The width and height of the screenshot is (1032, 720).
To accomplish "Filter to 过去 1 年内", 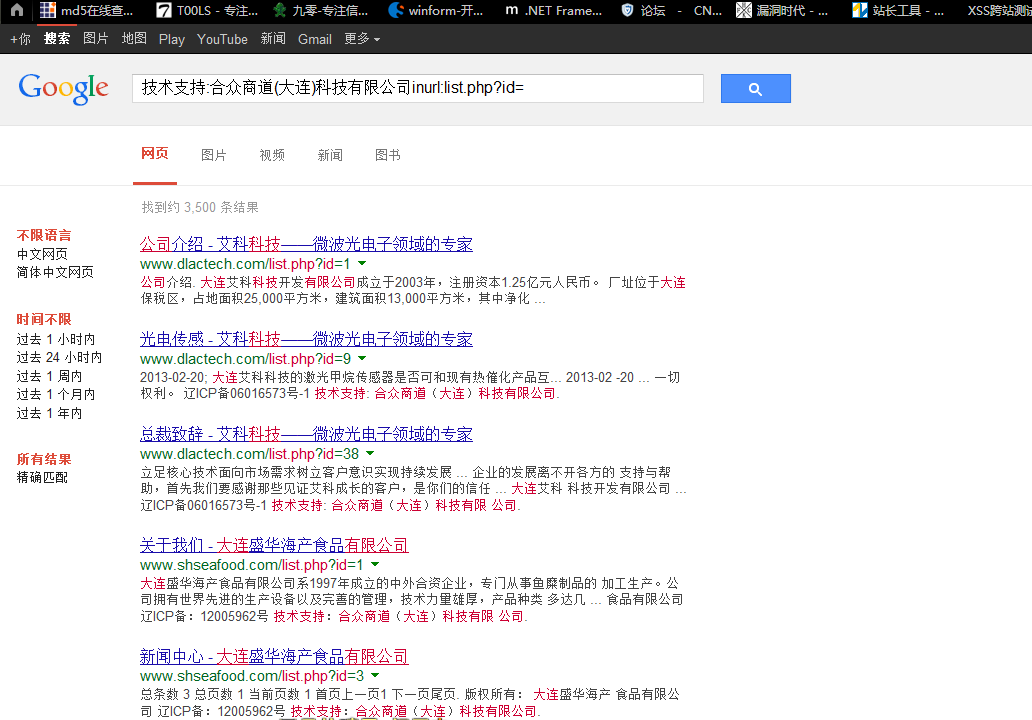I will point(49,413).
